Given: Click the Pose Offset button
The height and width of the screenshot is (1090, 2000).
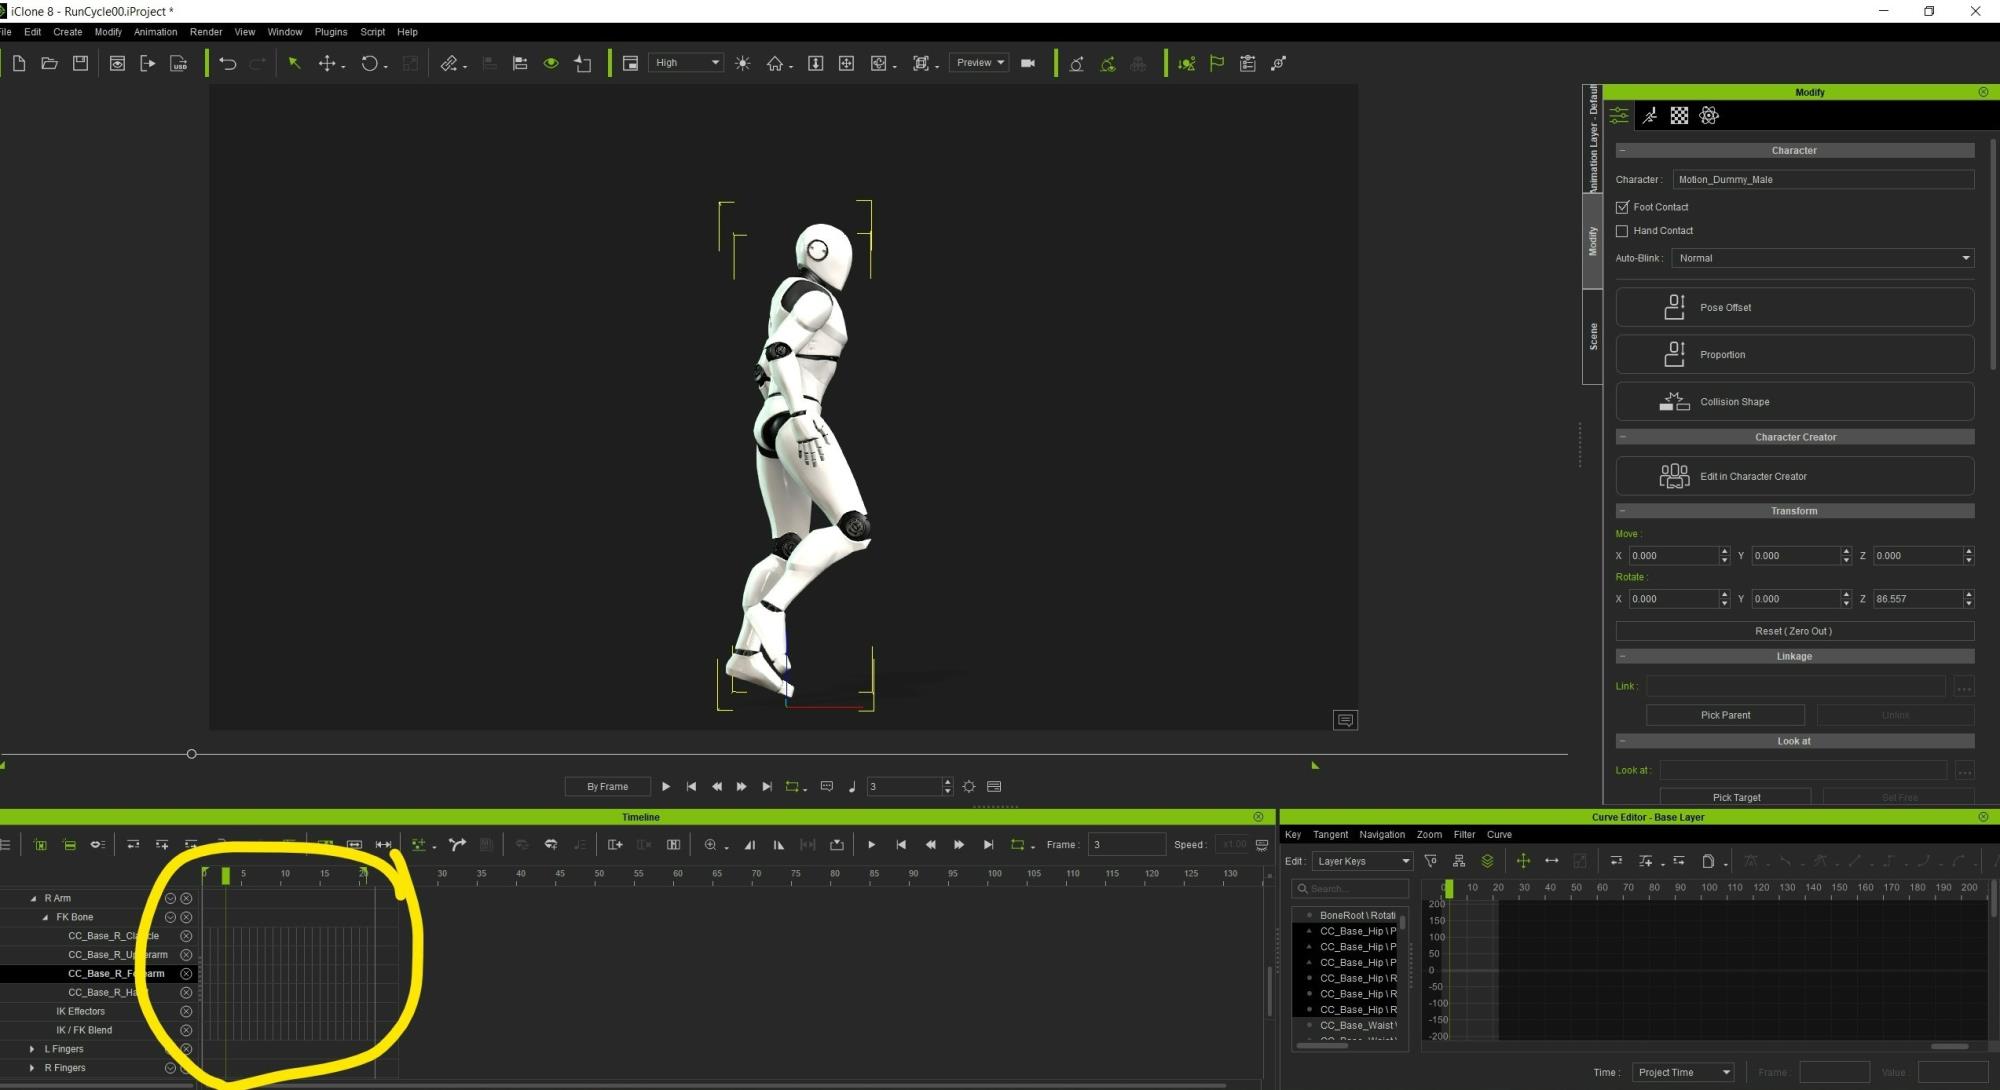Looking at the screenshot, I should click(x=1794, y=307).
